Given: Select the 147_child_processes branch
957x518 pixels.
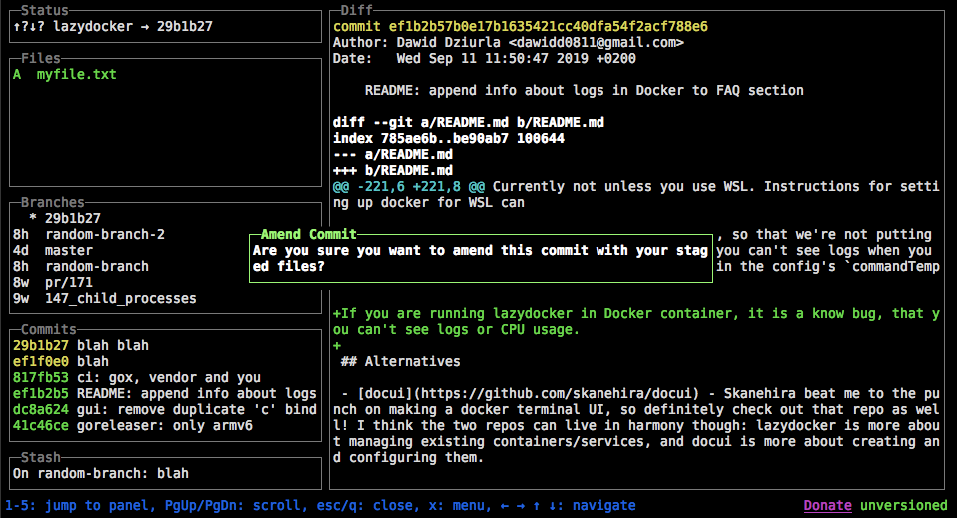Looking at the screenshot, I should coord(165,298).
